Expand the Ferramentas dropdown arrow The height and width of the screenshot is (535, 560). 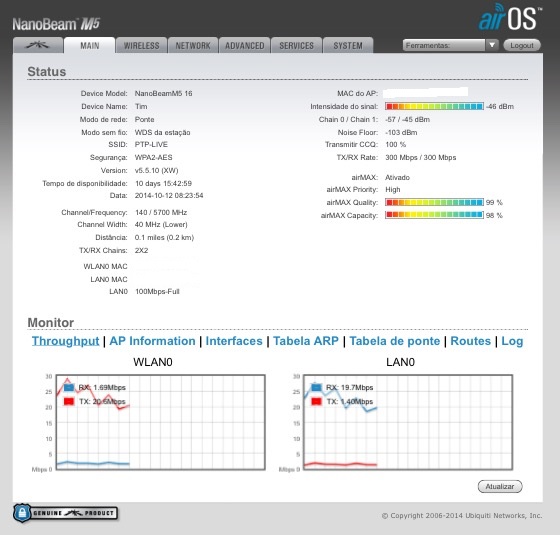[x=492, y=45]
